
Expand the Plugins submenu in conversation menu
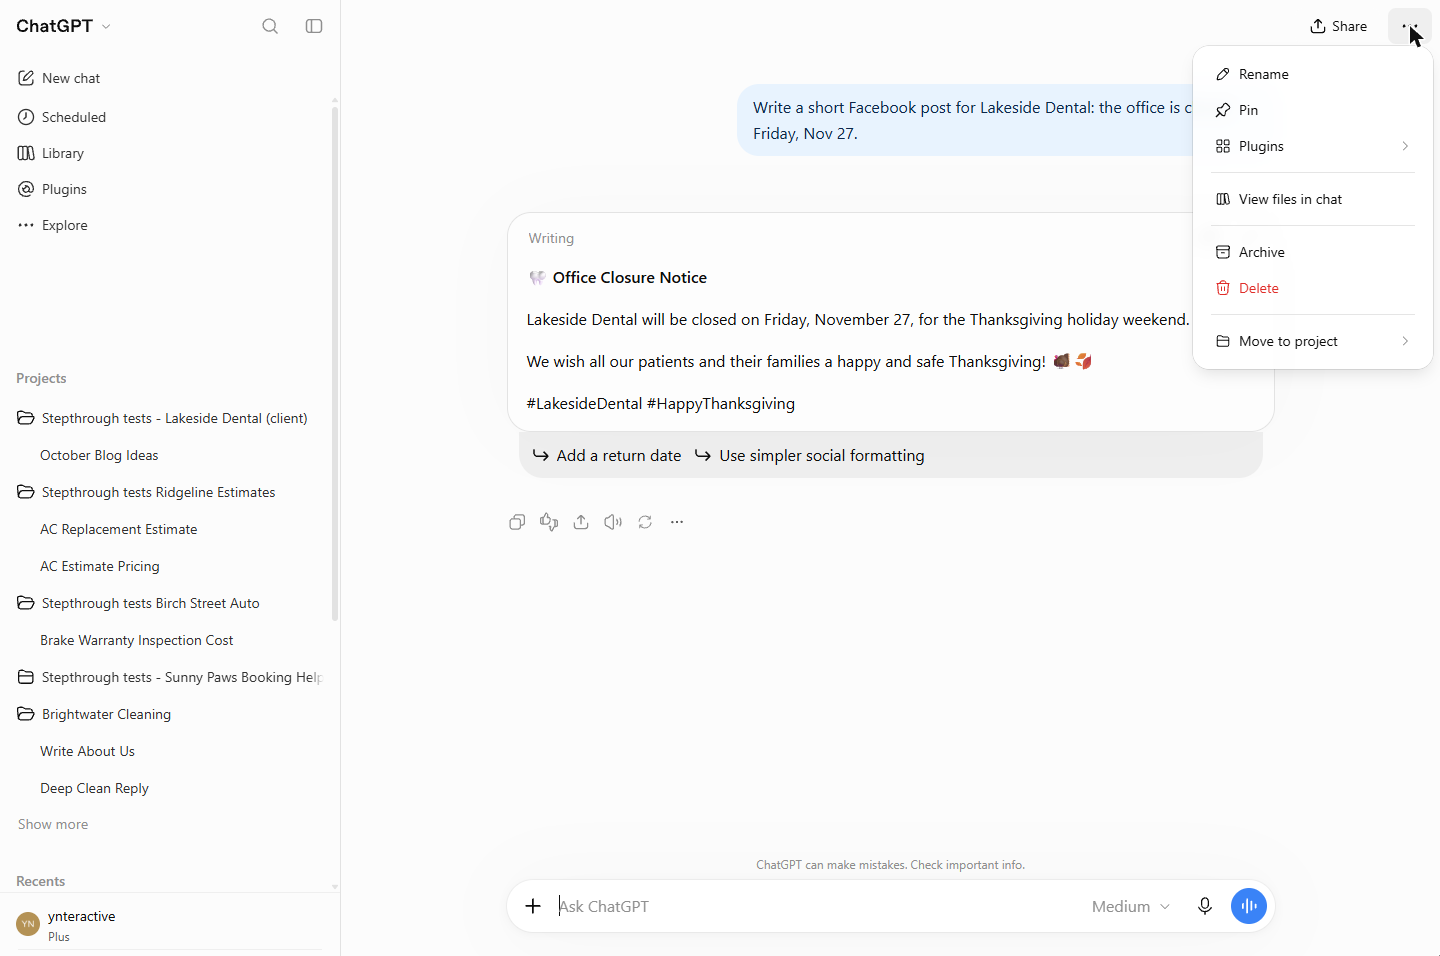(x=1313, y=146)
